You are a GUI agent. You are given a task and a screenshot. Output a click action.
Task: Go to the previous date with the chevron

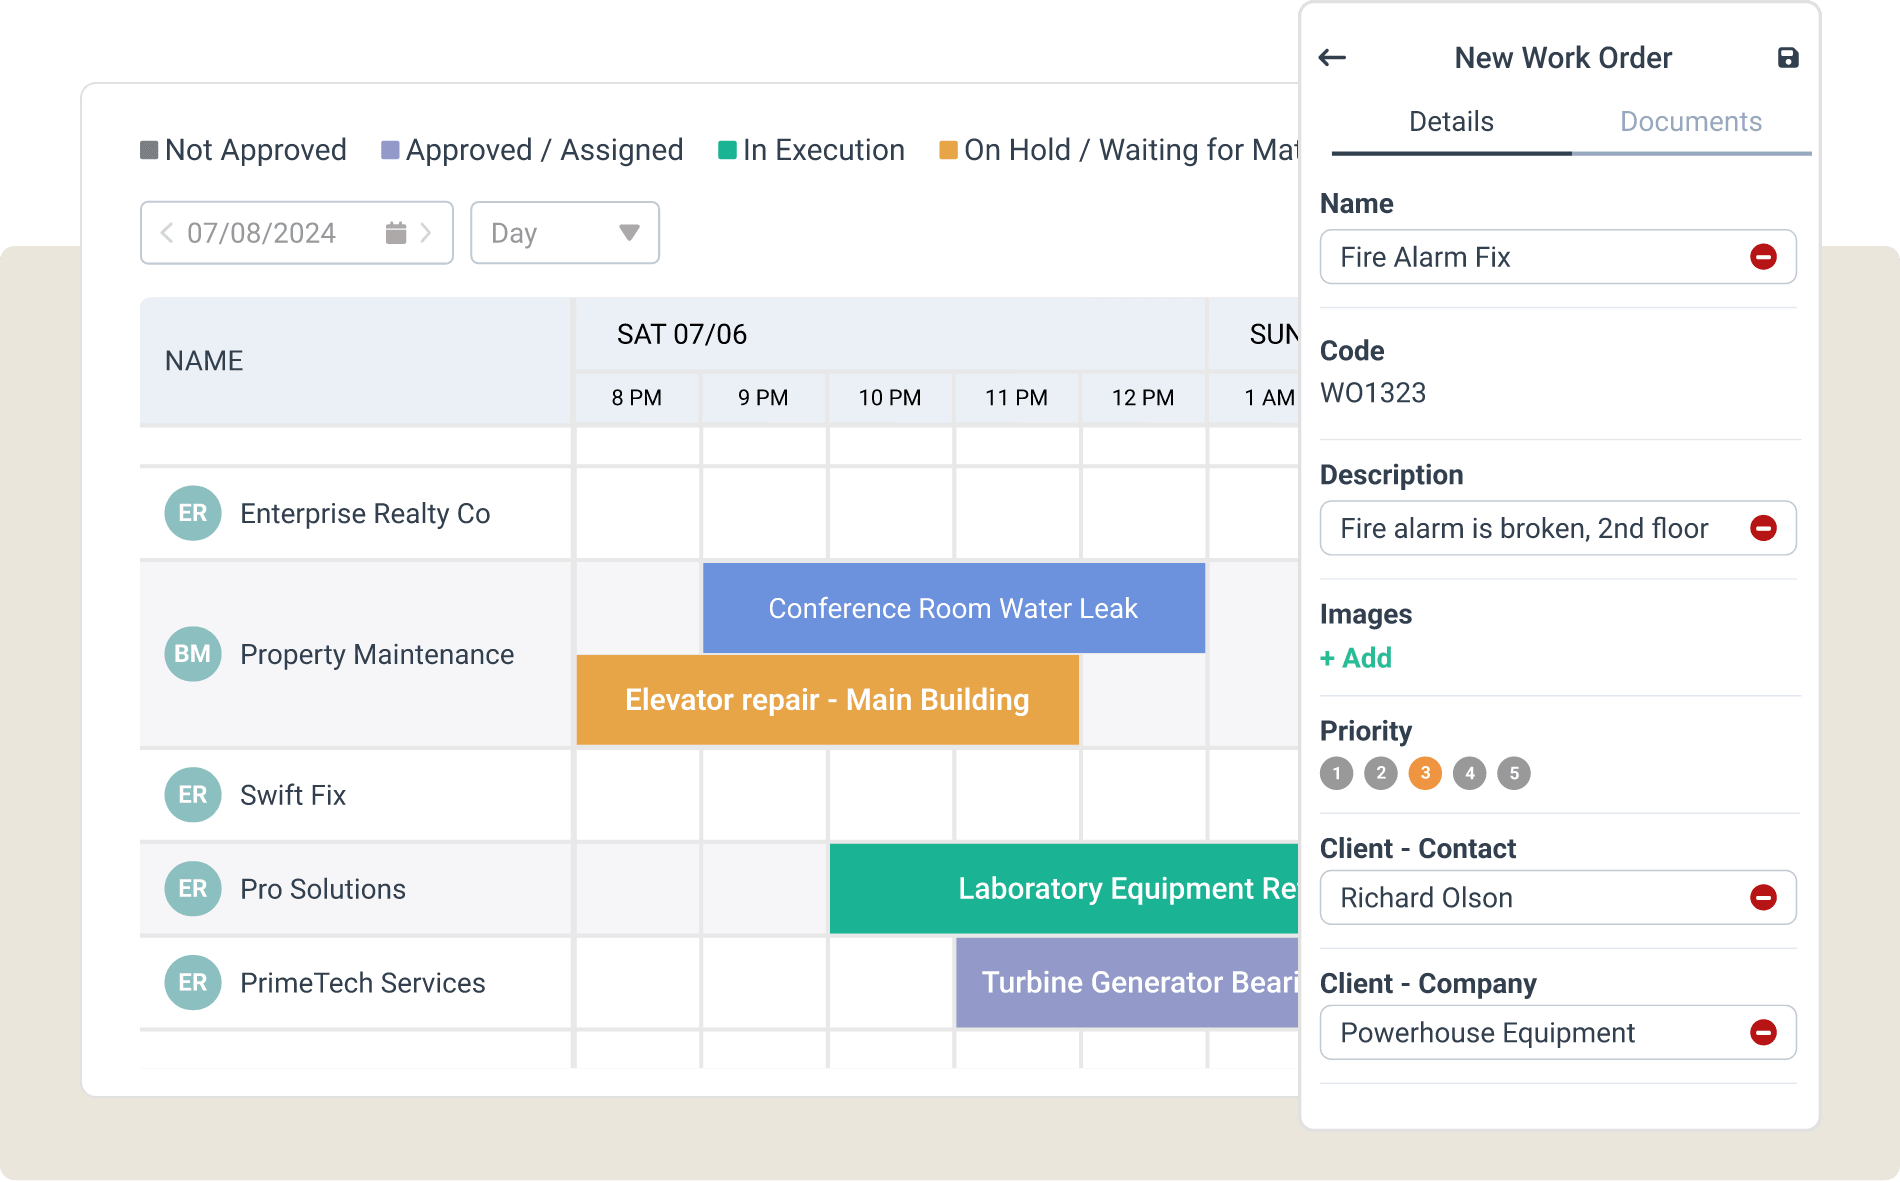point(166,233)
